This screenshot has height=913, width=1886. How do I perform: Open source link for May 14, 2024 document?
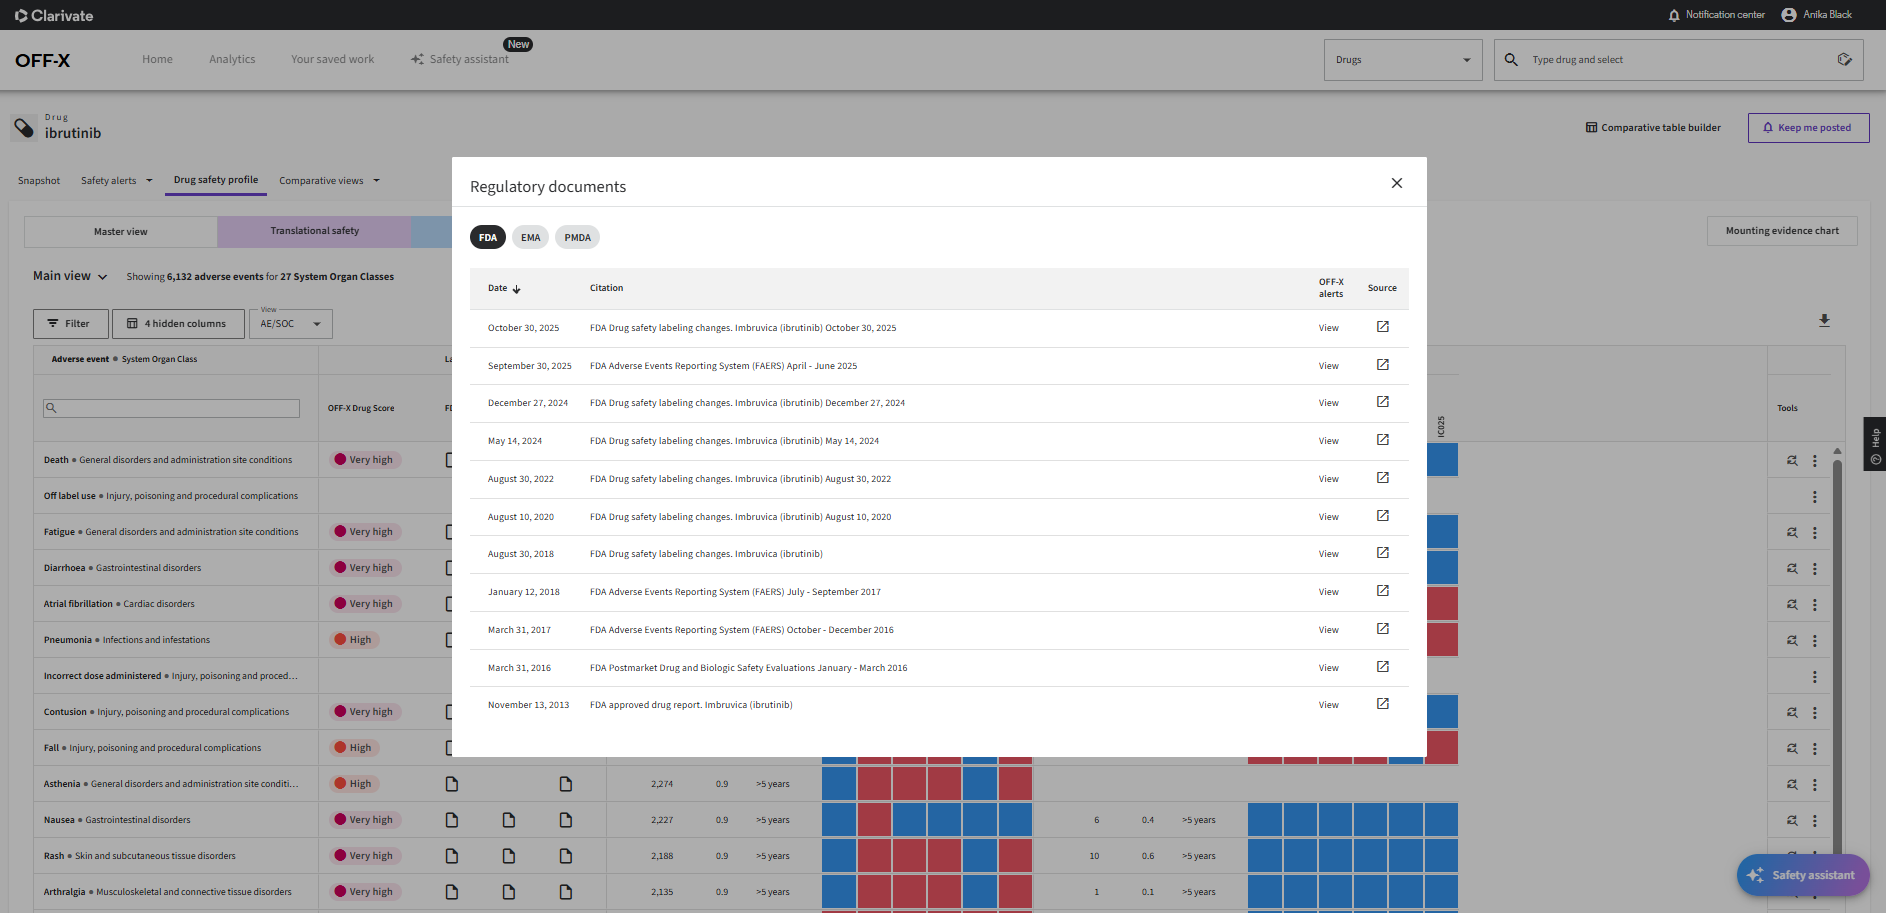click(1382, 440)
